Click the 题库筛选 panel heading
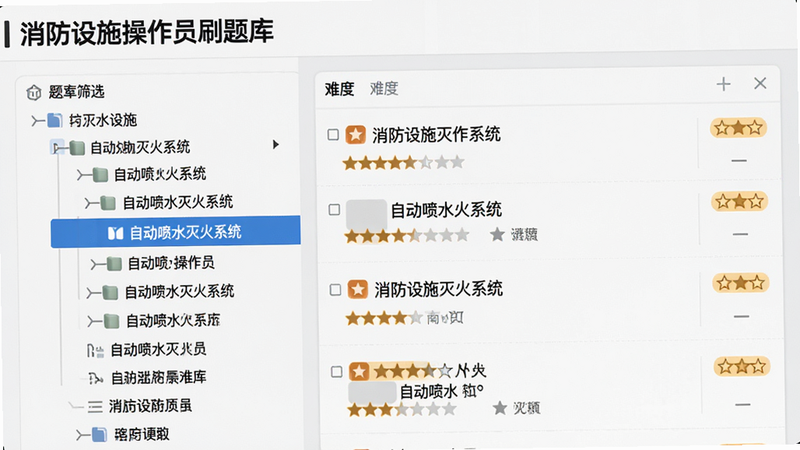Image resolution: width=800 pixels, height=450 pixels. click(x=77, y=92)
